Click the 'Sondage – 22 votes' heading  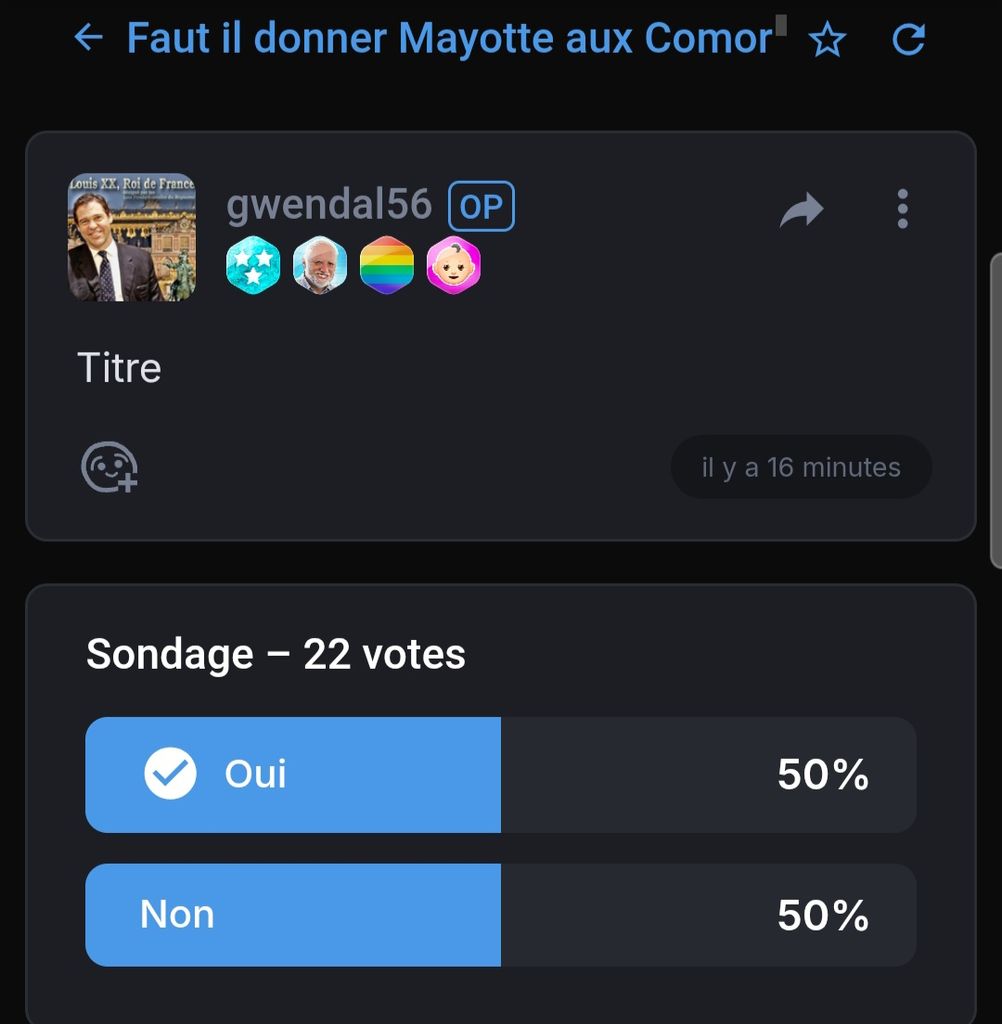[x=276, y=654]
